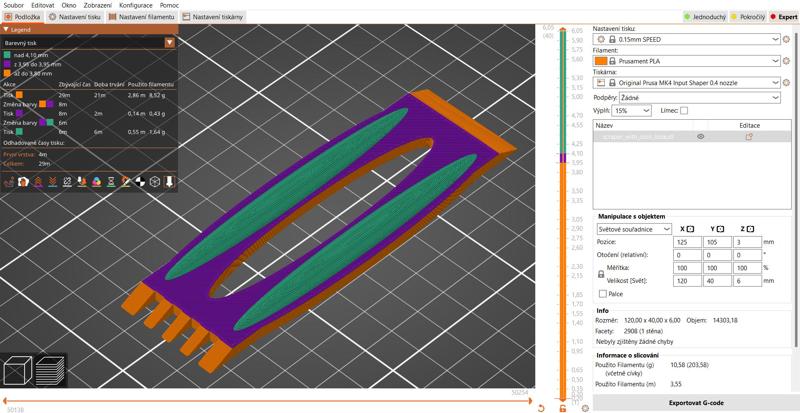Toggle object visibility eye icon in list

point(701,136)
